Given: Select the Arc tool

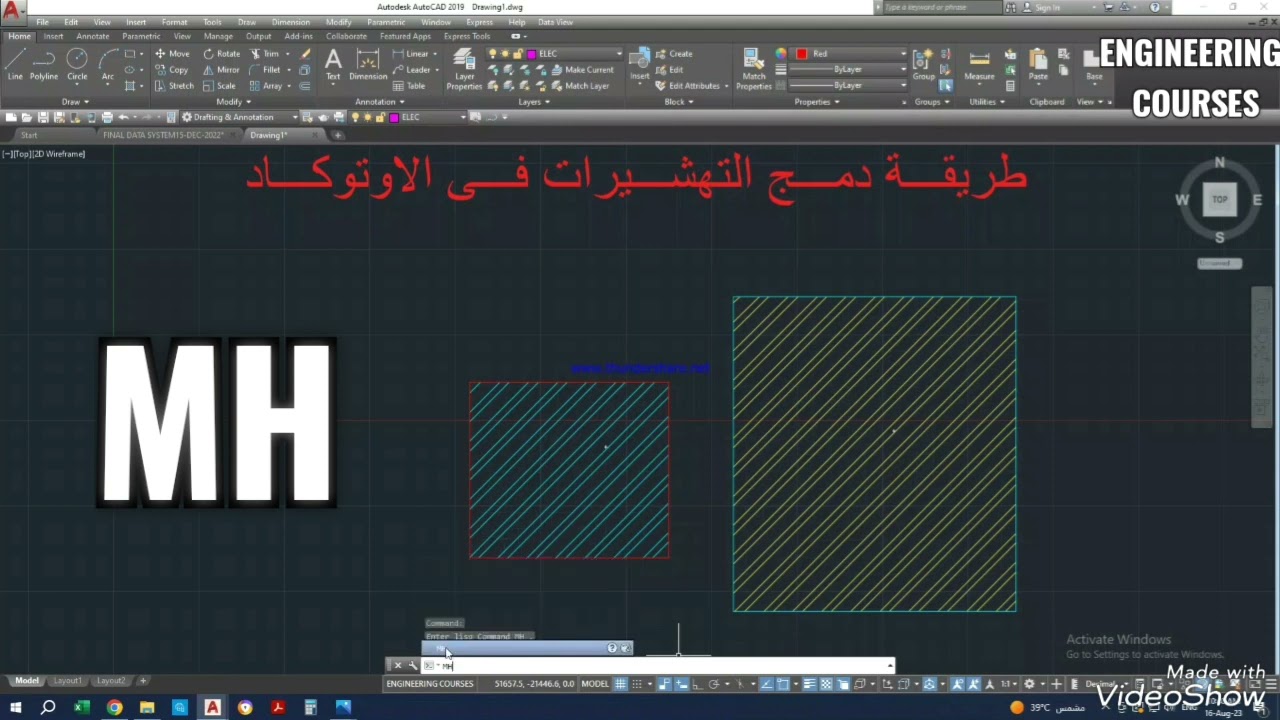Looking at the screenshot, I should (108, 65).
